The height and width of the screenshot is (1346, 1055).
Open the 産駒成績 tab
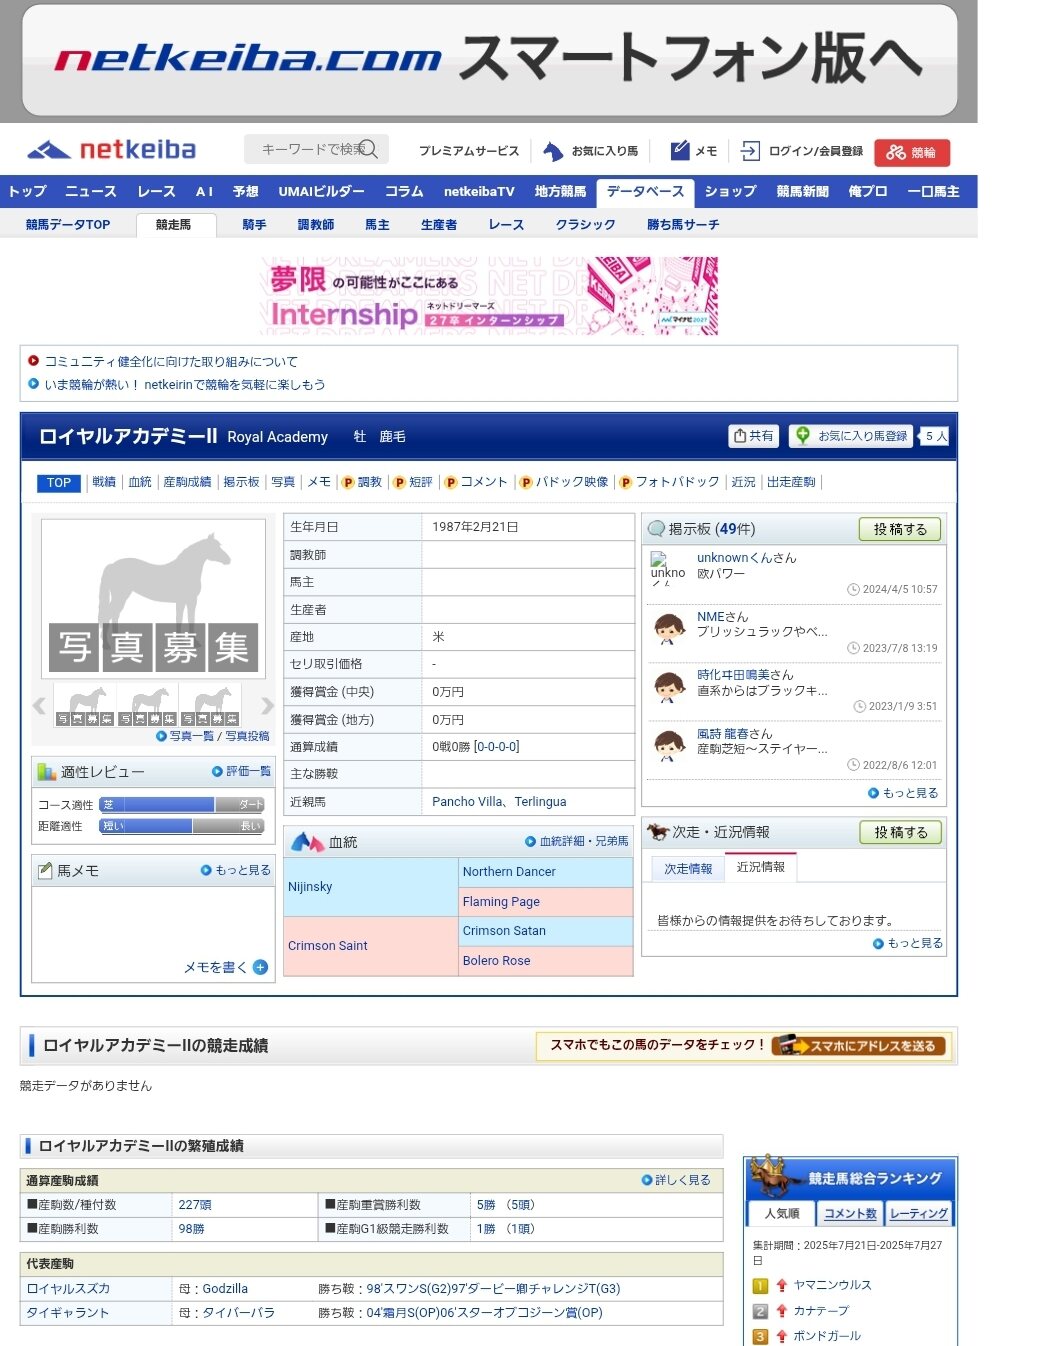point(187,482)
